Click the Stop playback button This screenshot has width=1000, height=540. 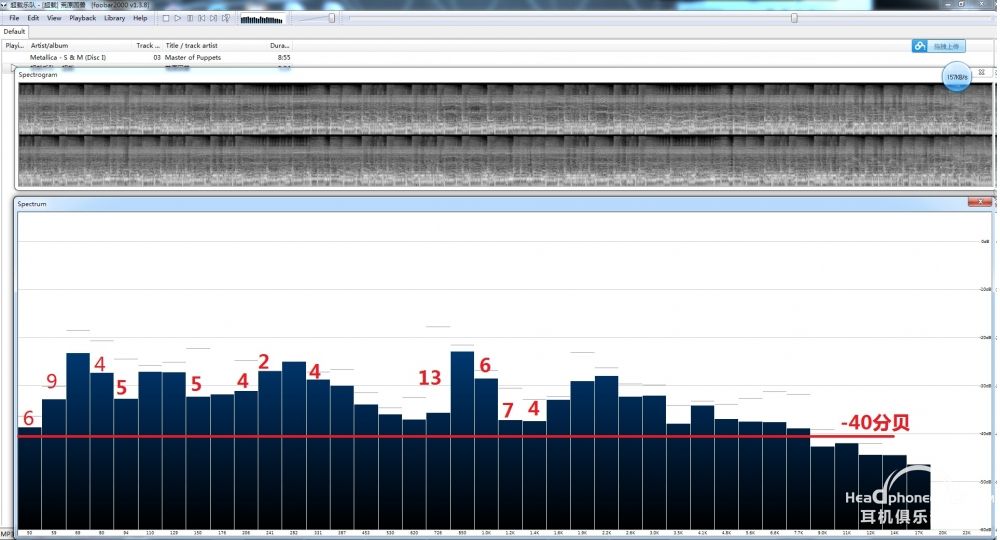pos(166,18)
